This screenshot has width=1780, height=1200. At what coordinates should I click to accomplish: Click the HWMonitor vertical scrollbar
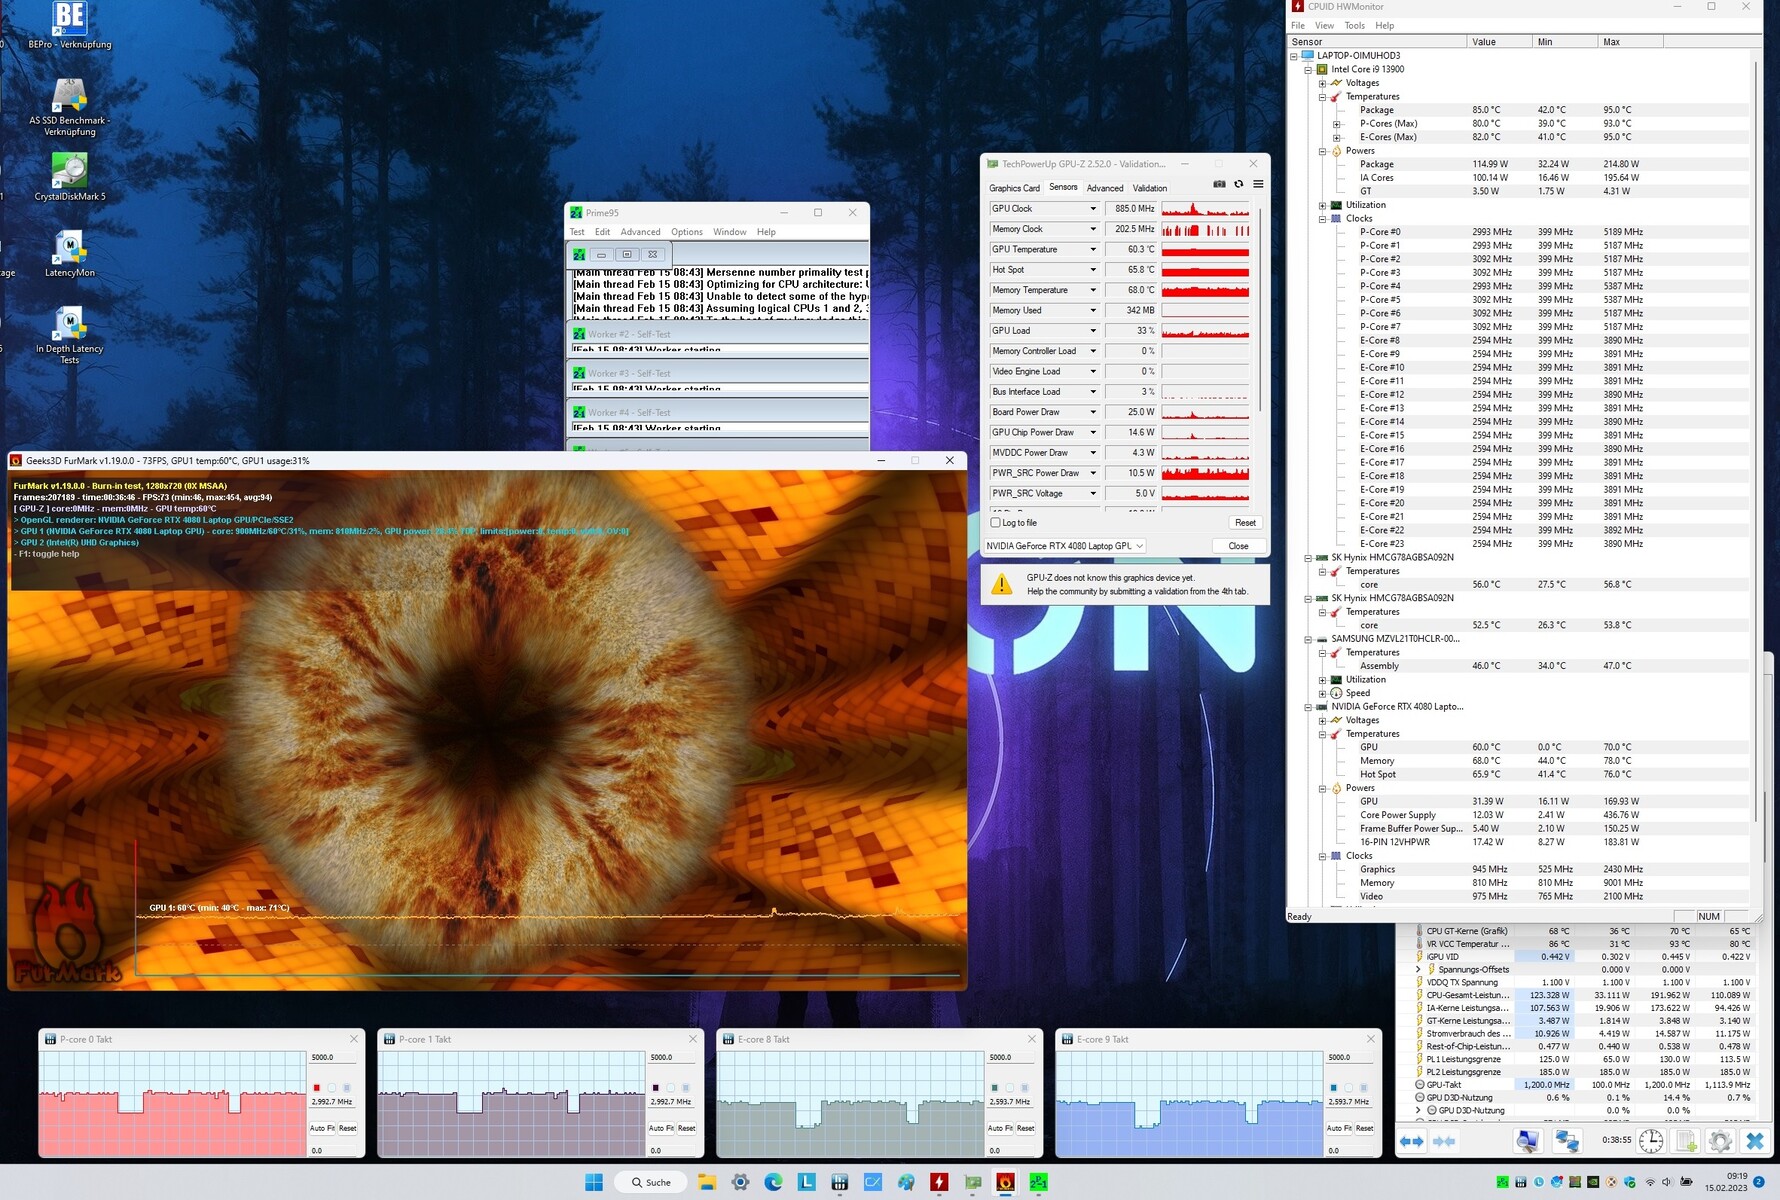(1755, 440)
